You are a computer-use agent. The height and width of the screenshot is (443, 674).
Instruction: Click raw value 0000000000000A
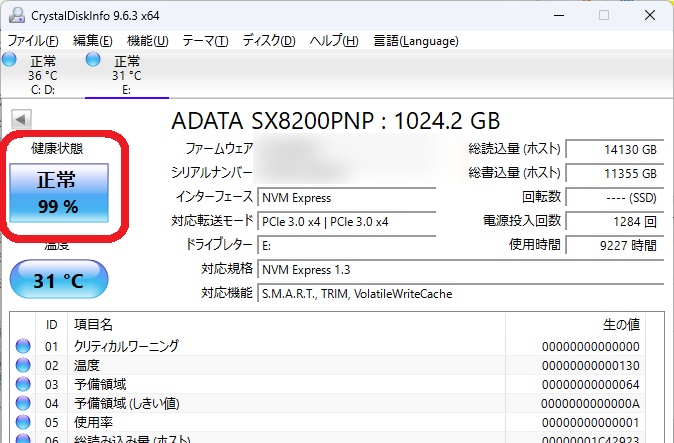click(590, 403)
